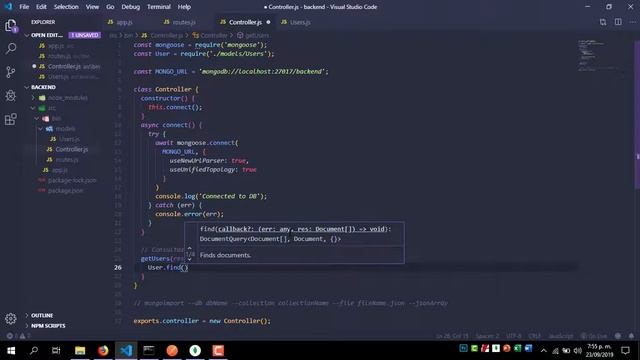Open the Terminal menu

(159, 7)
